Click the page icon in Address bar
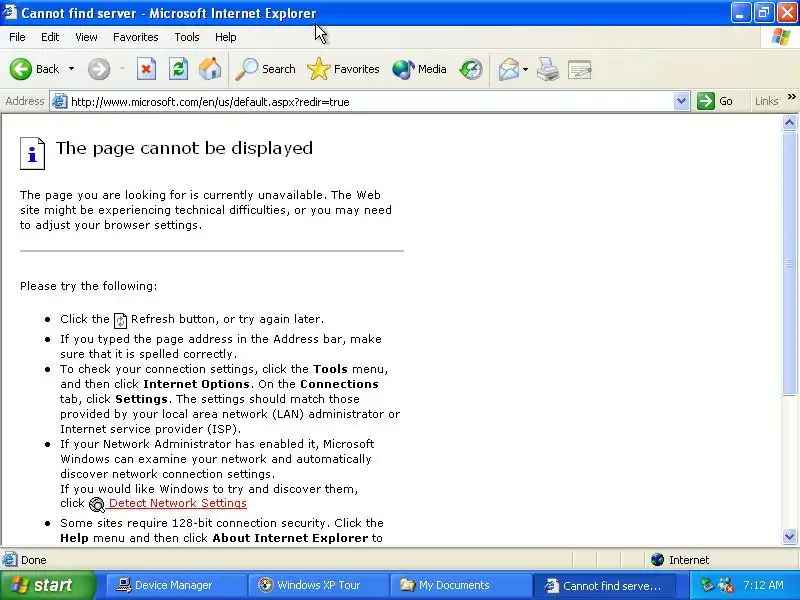This screenshot has width=800, height=600. [x=60, y=101]
